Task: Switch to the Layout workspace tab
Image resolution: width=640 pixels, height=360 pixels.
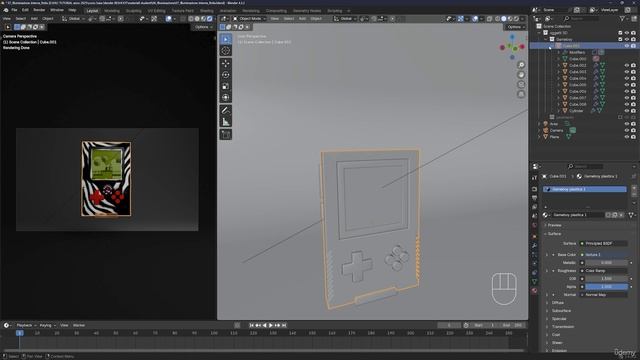Action: click(92, 11)
